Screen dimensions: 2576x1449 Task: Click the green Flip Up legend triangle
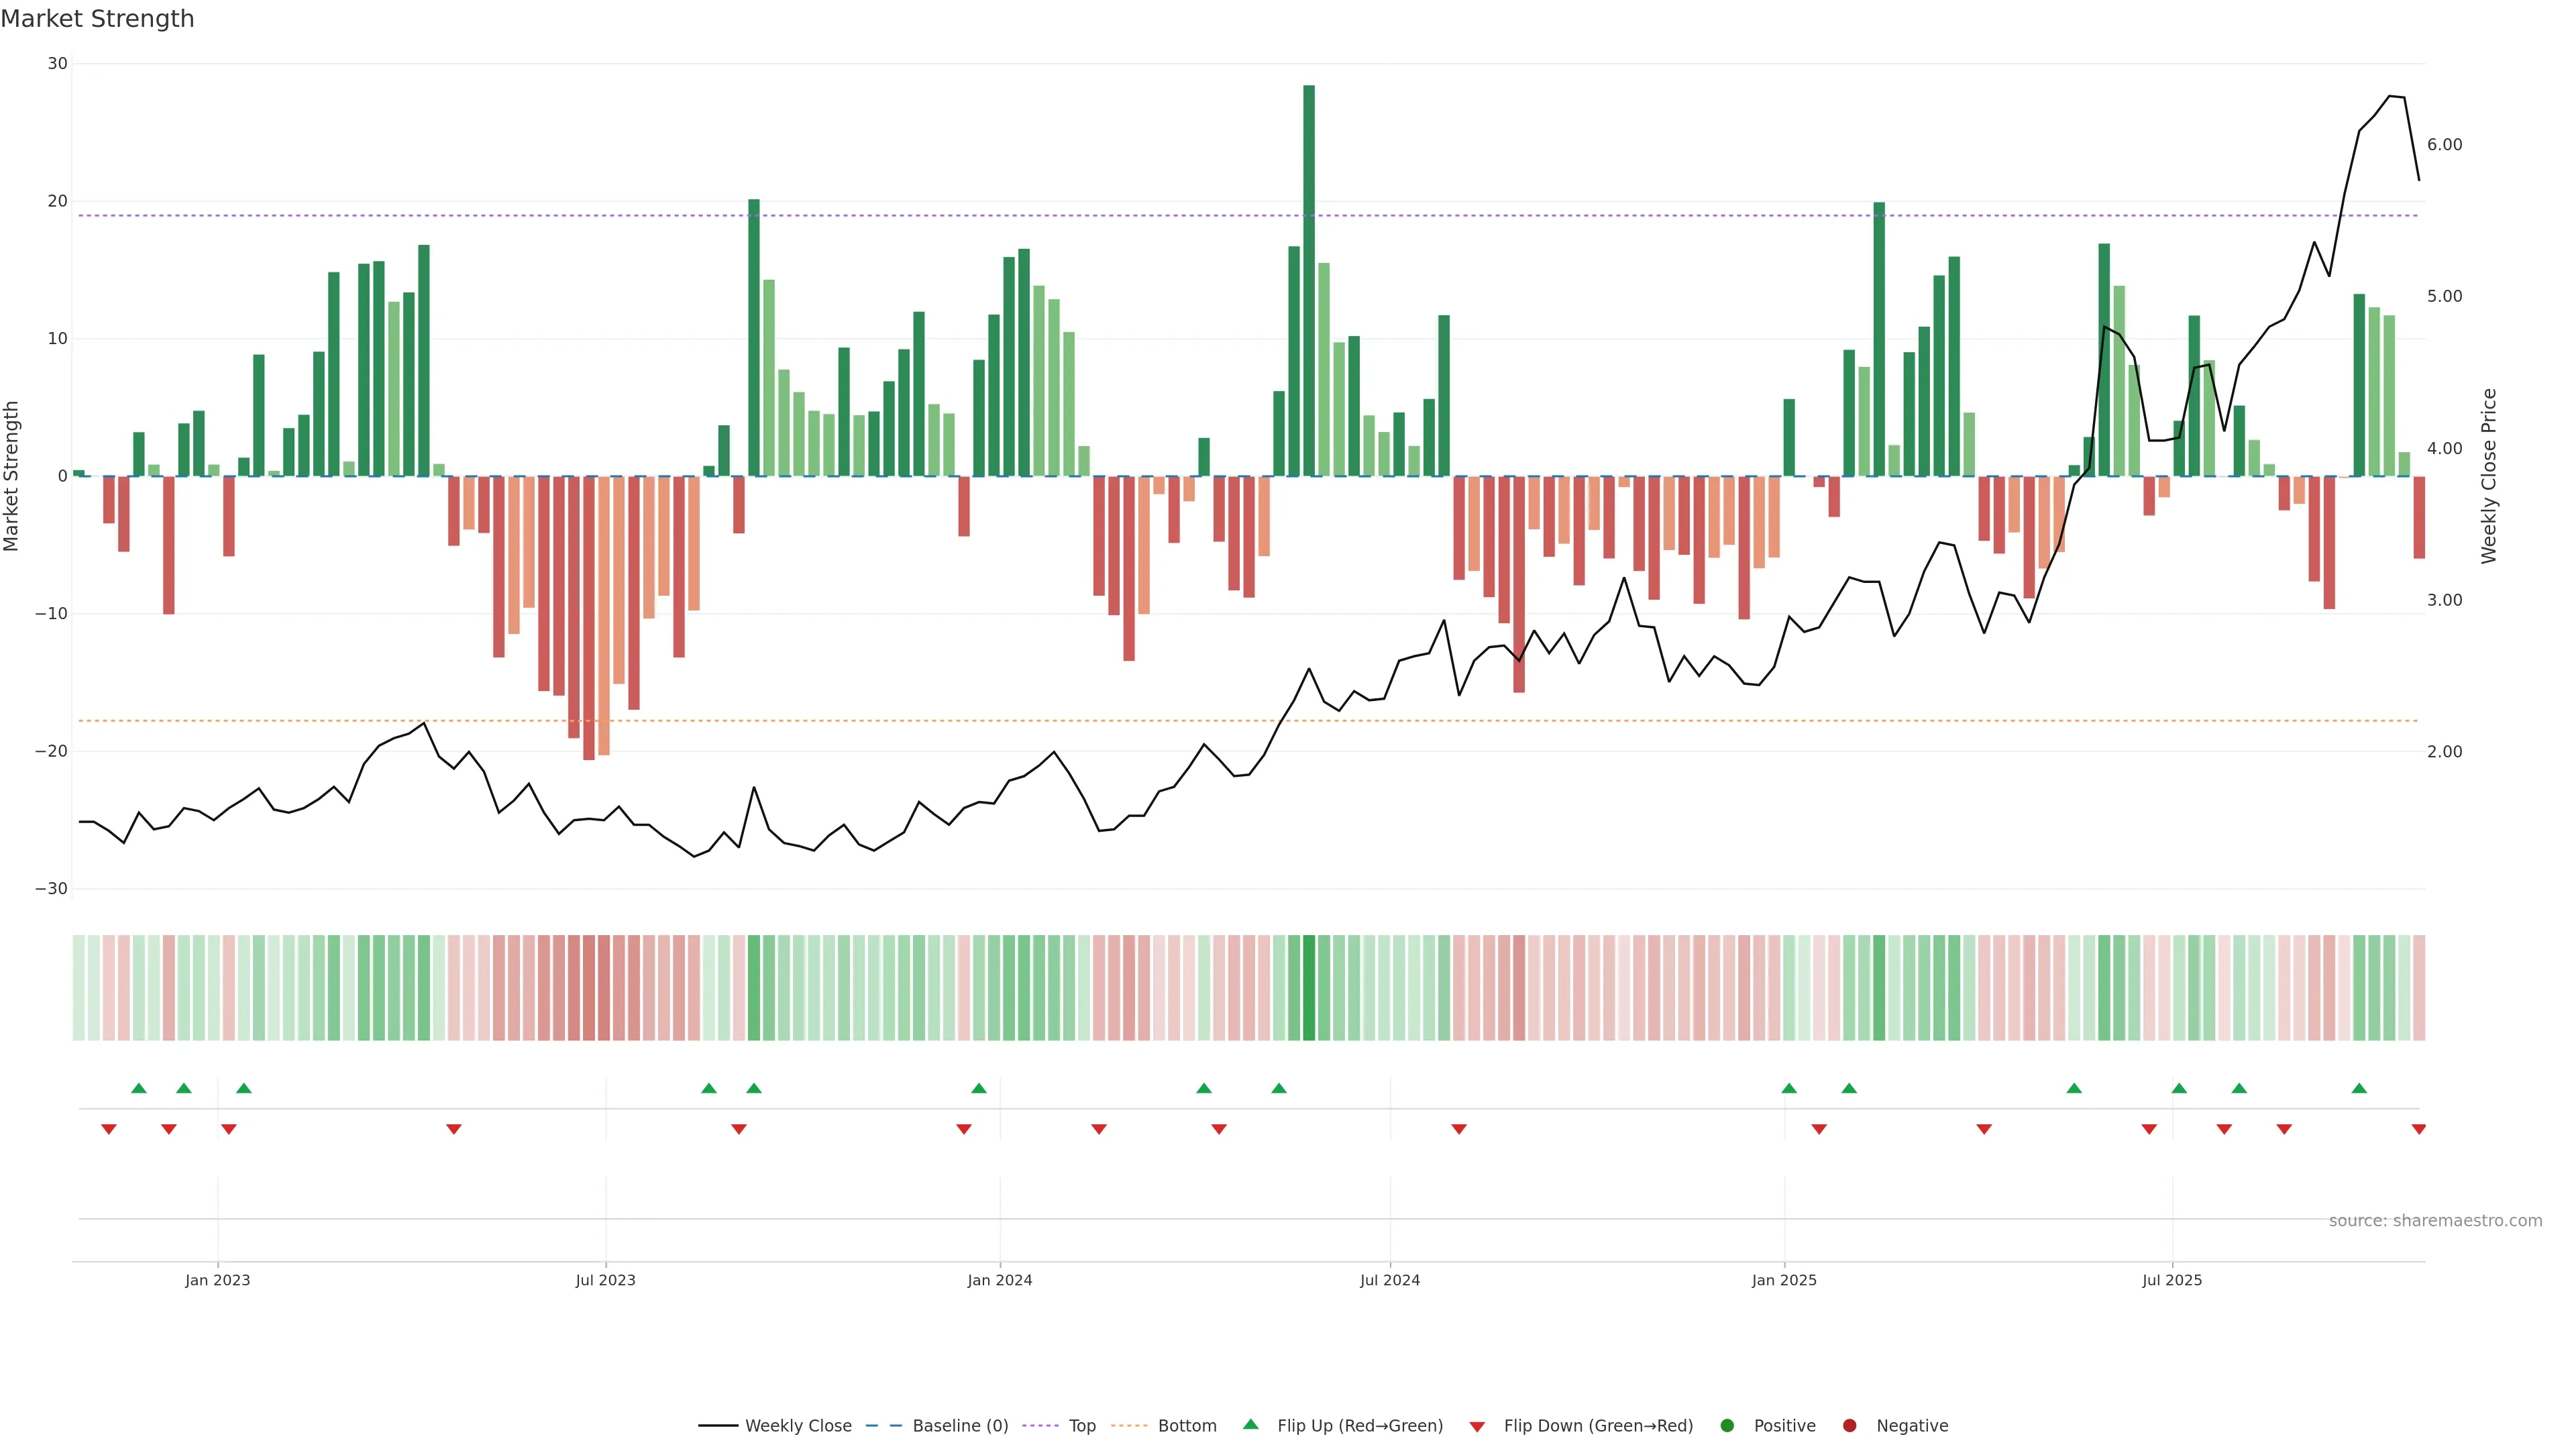point(1250,1424)
